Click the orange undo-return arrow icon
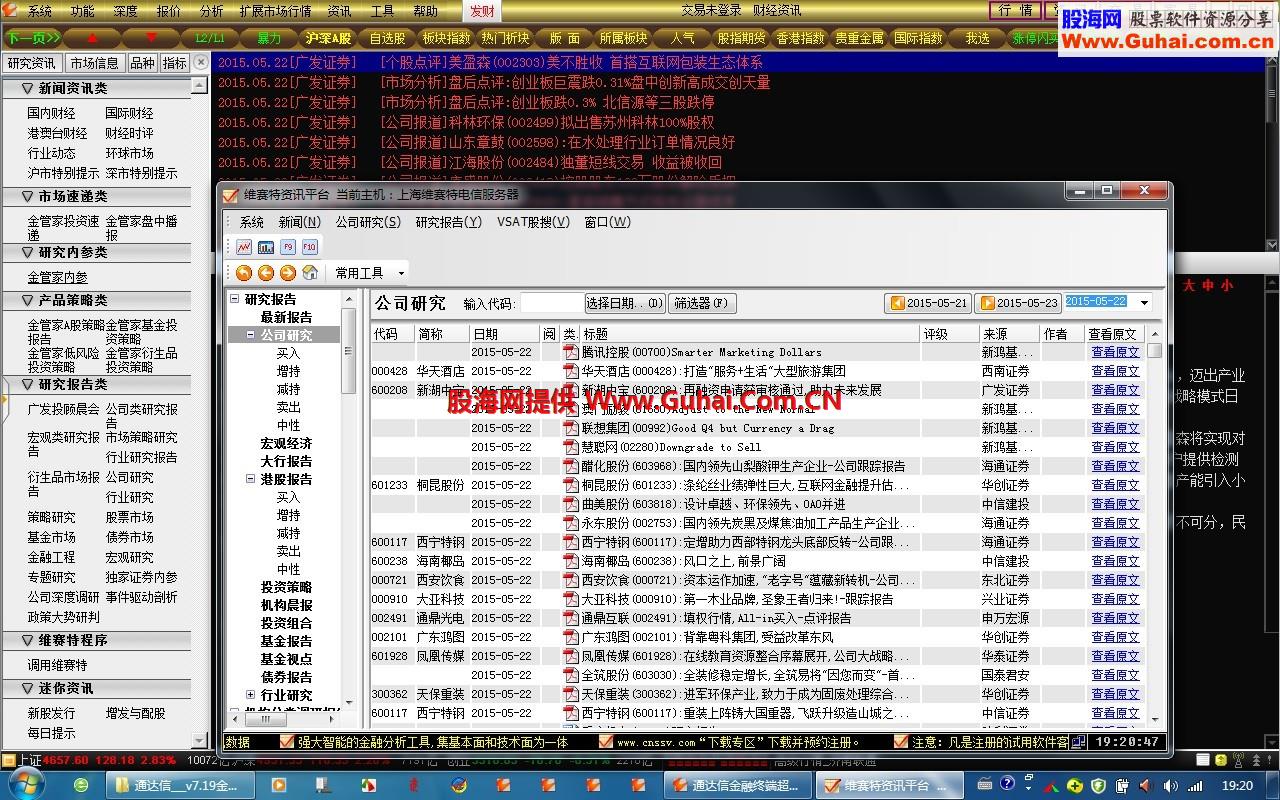Image resolution: width=1280 pixels, height=800 pixels. point(244,273)
